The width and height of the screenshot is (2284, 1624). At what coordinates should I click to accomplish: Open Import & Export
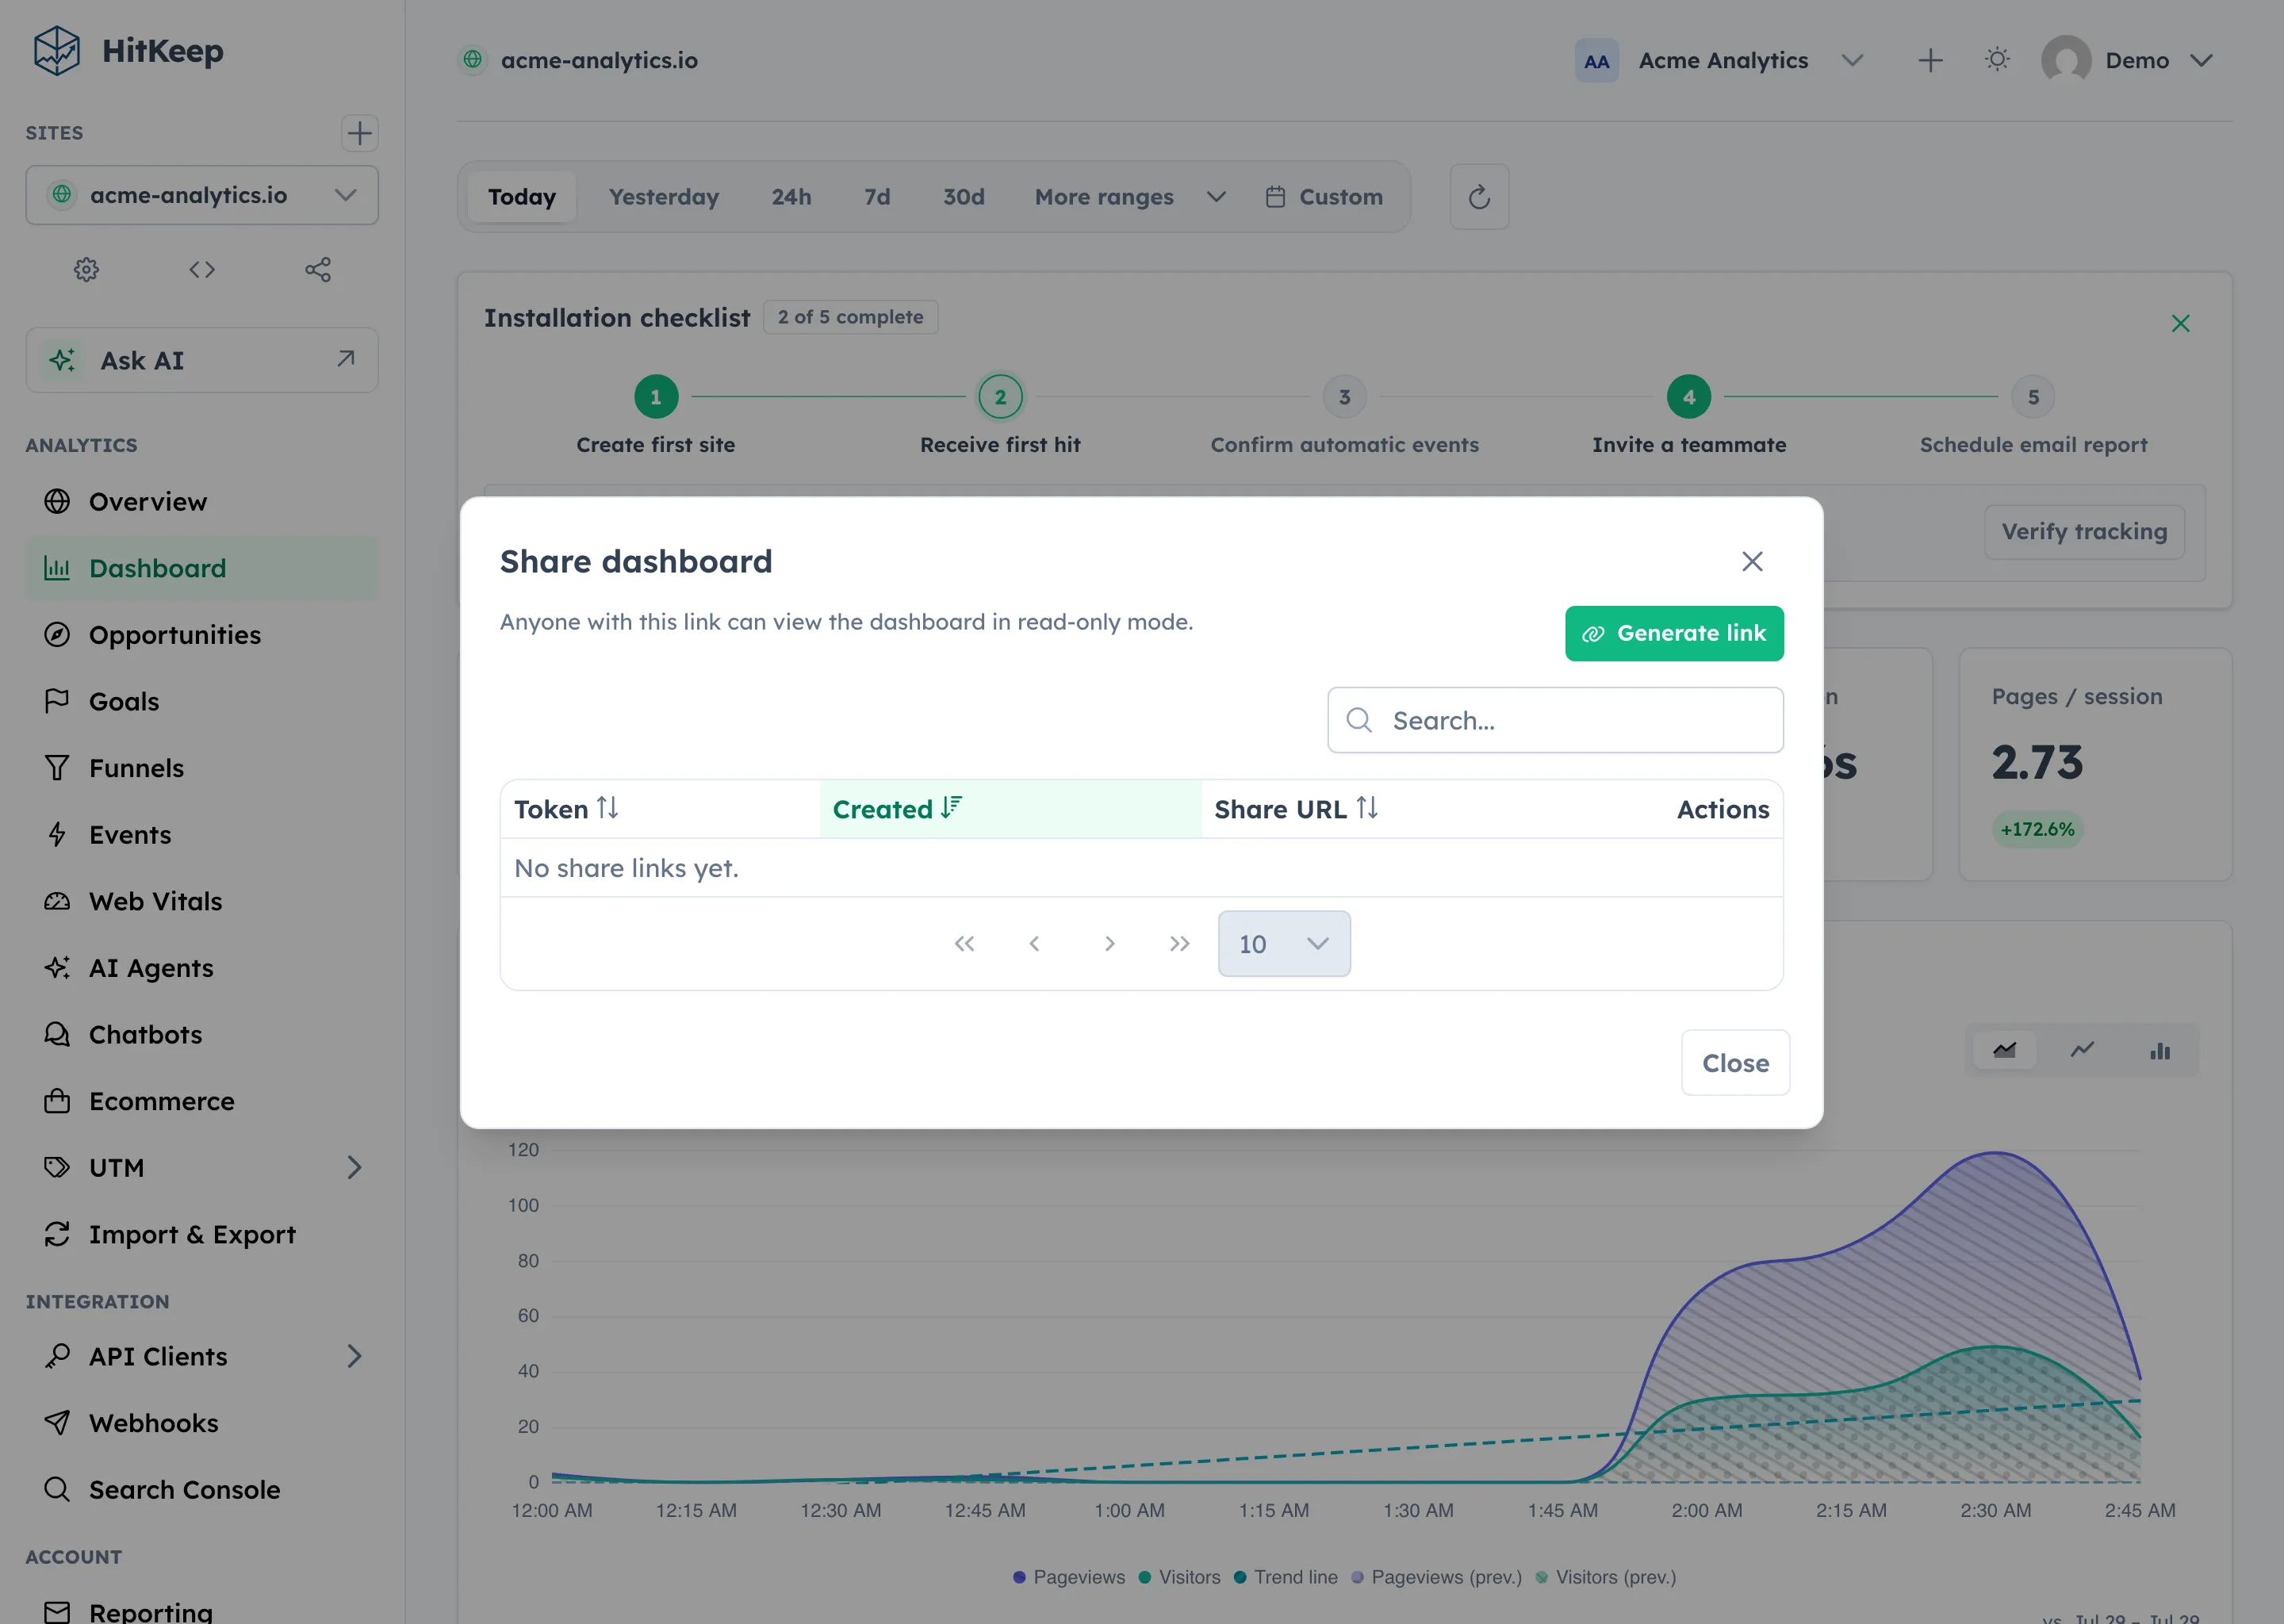point(202,1234)
